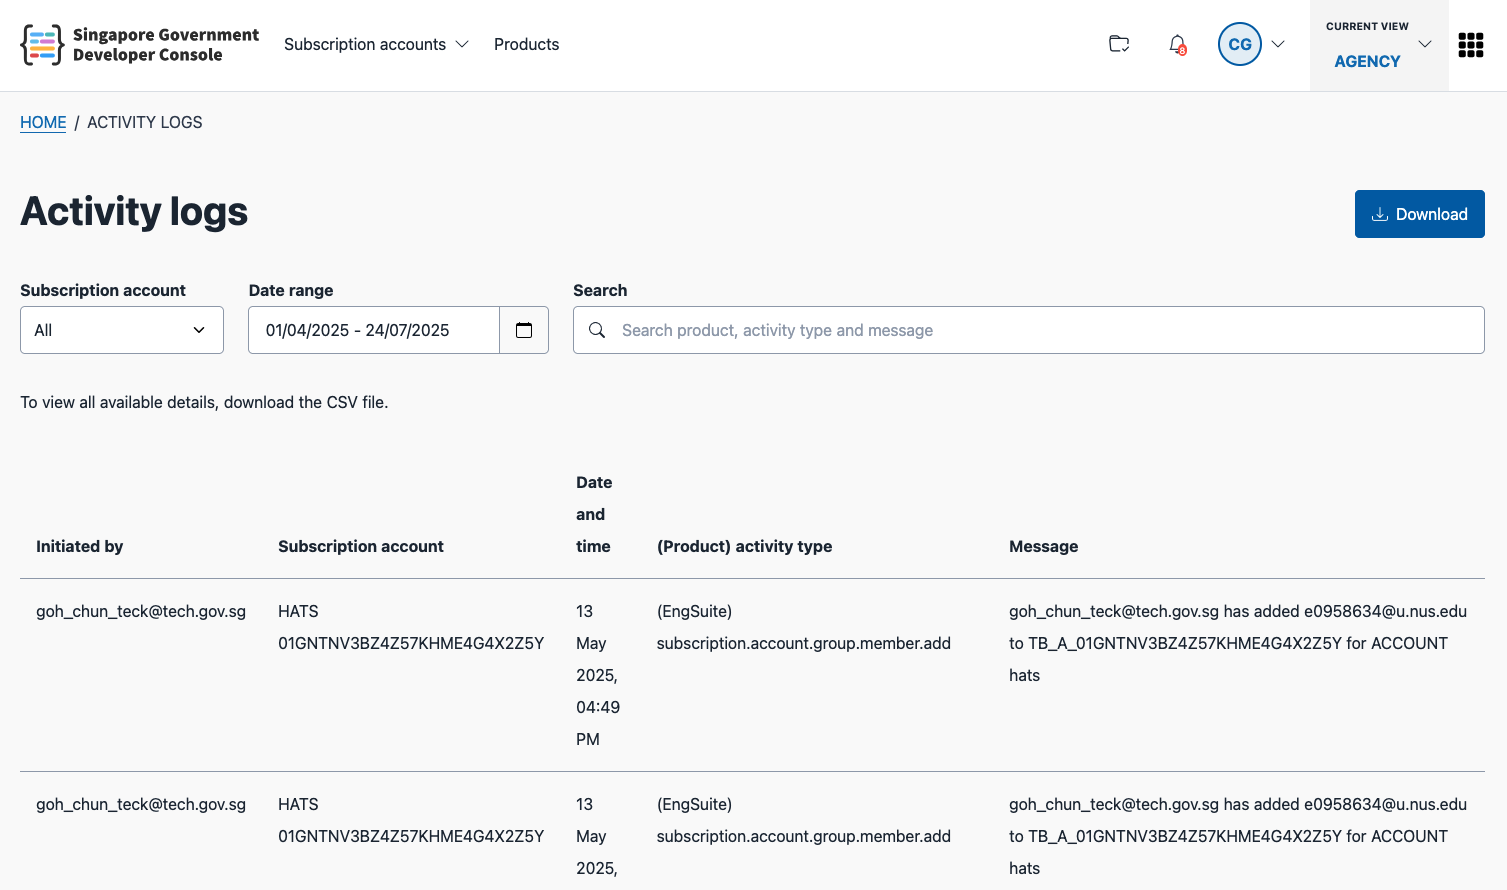Screen dimensions: 1507x890
Task: Select first row's goh_chun_teck@tech.gov.sg initiator cell
Action: tap(141, 611)
